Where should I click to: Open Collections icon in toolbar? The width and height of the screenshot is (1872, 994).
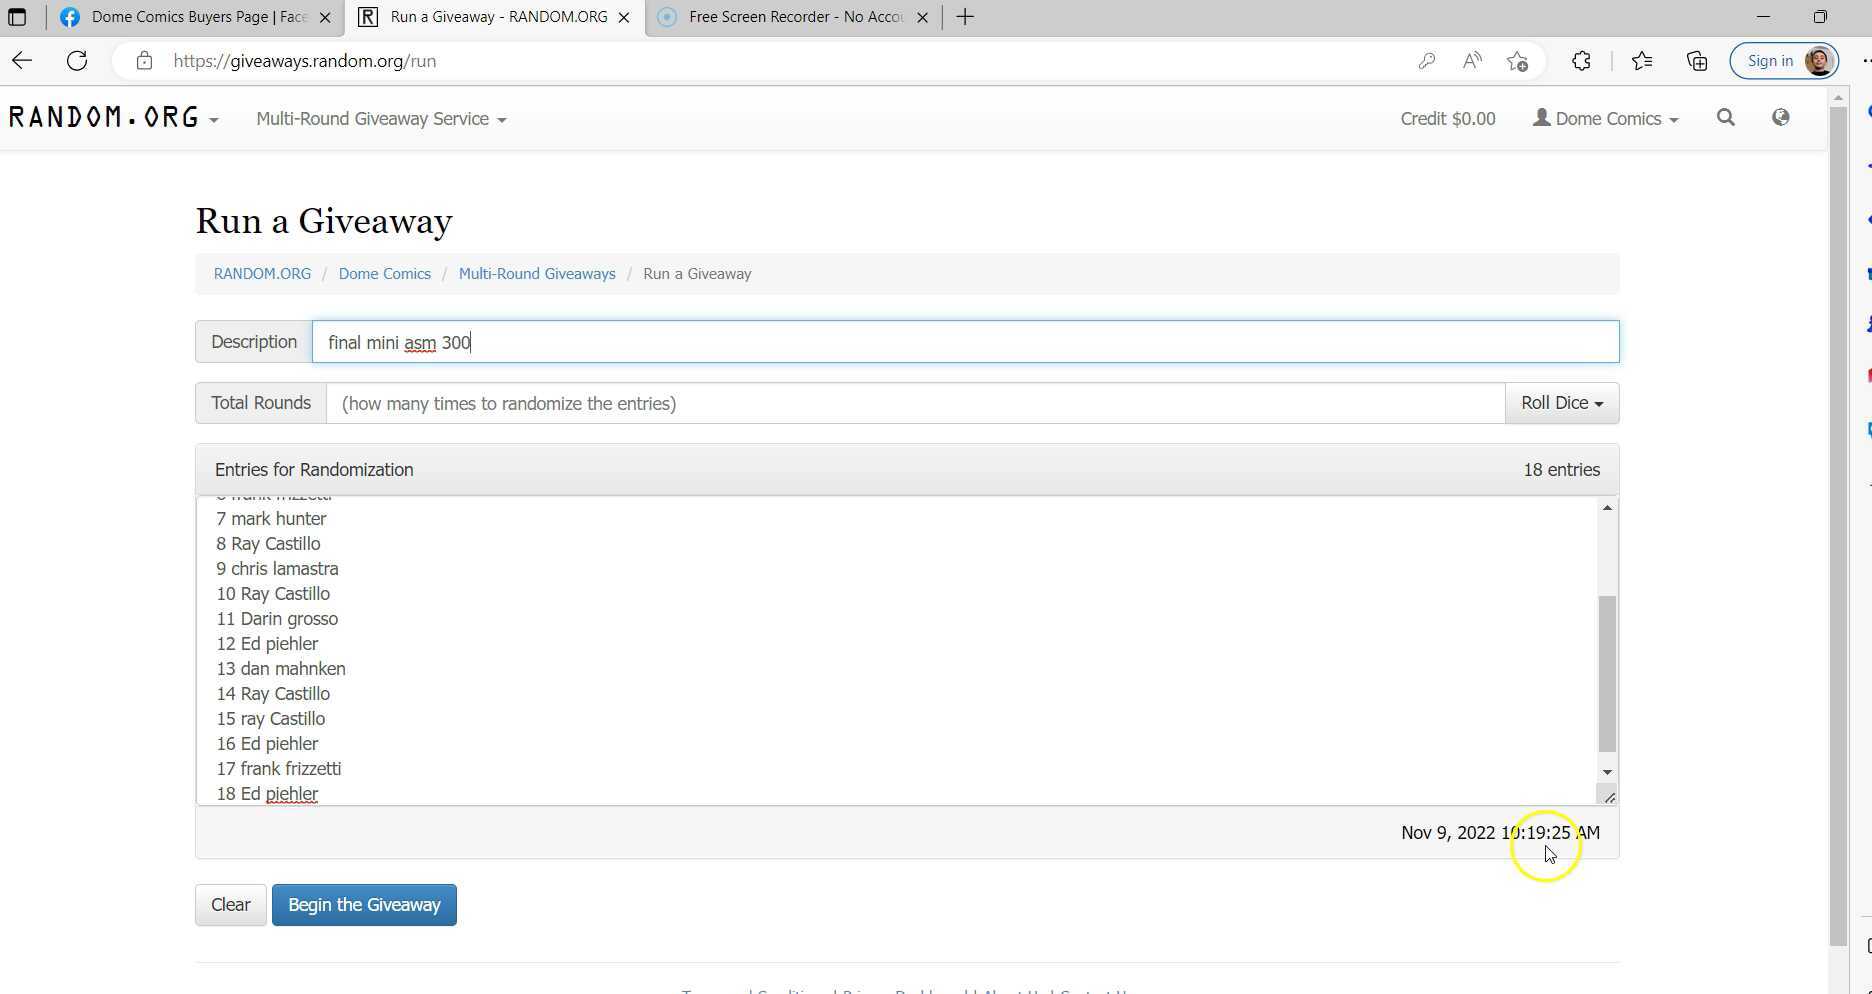(x=1697, y=61)
